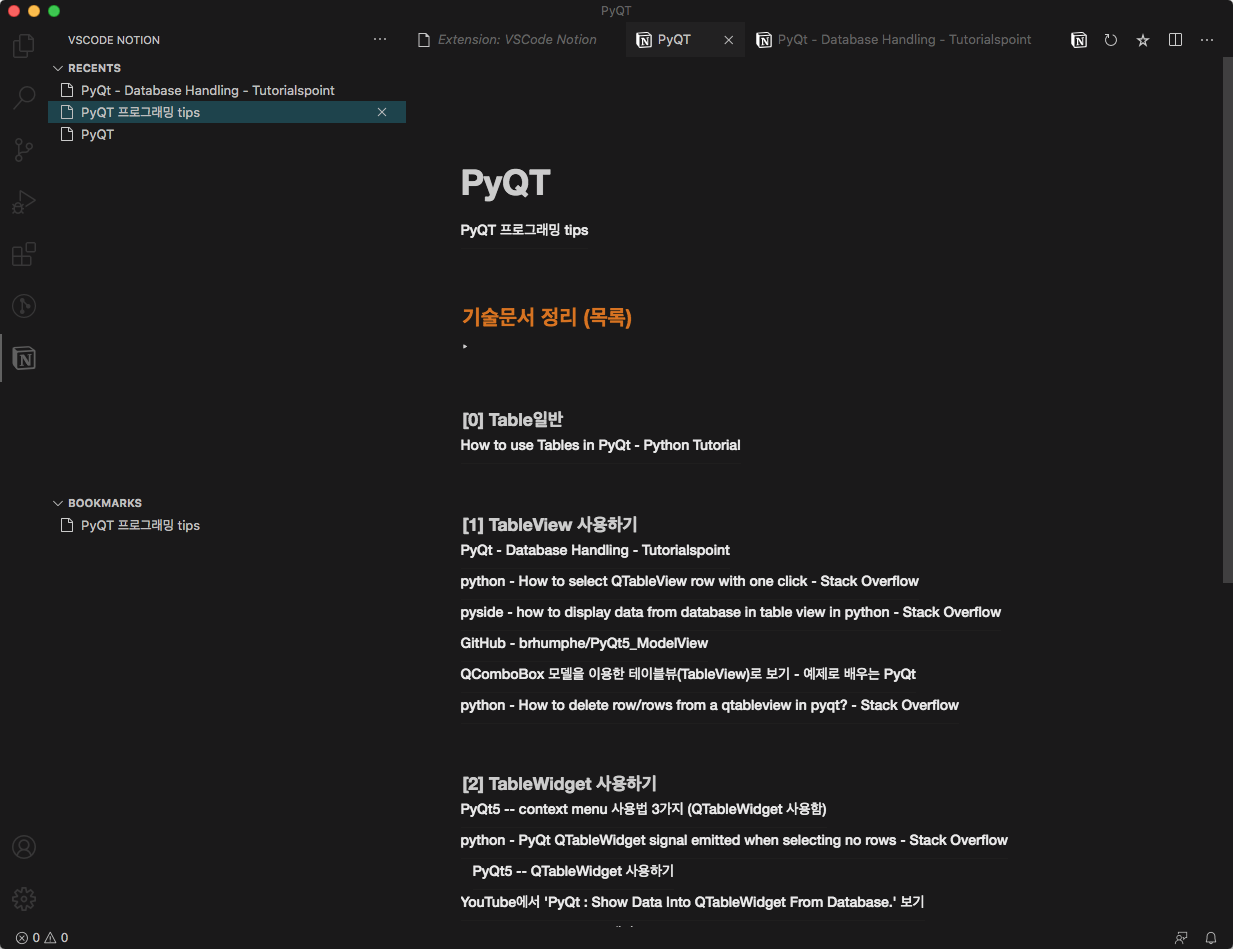Switch to PyQt - Database Handling tab
Screen dimensions: 1233x949
point(894,40)
